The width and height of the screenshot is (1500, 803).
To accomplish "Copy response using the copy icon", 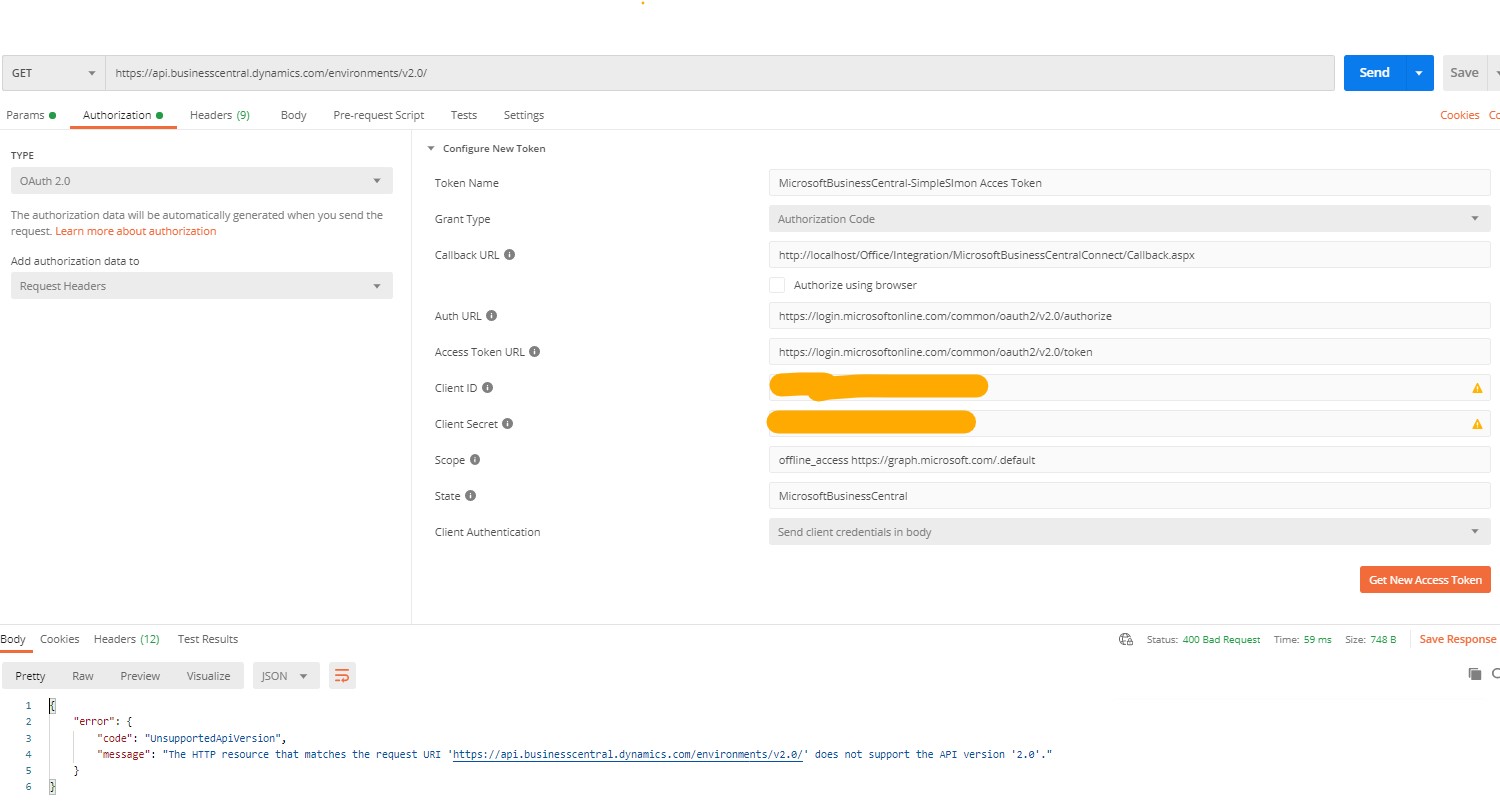I will (1474, 675).
